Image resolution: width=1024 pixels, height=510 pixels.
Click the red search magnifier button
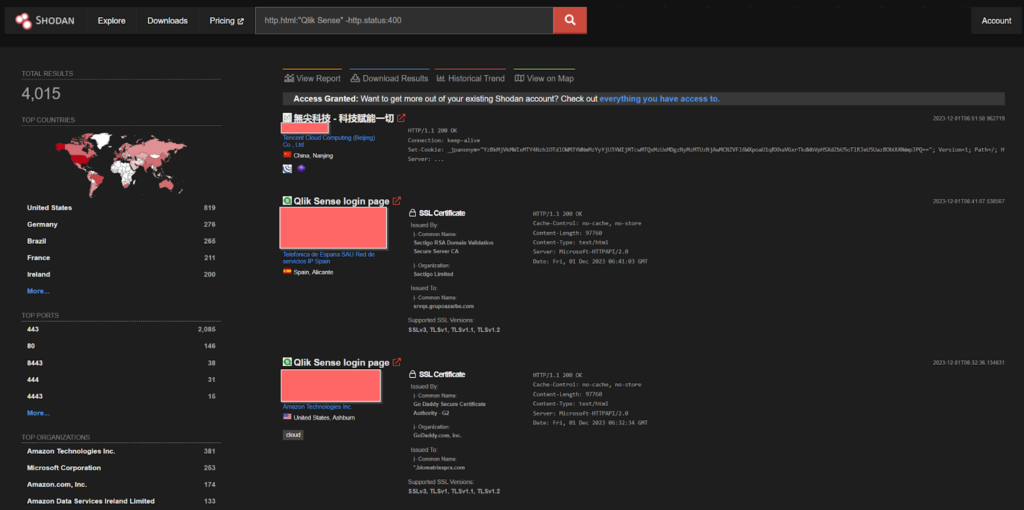(570, 21)
